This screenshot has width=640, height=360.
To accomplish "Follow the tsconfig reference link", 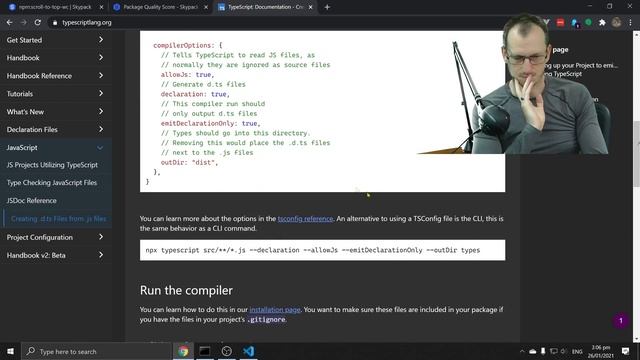I will pyautogui.click(x=305, y=219).
